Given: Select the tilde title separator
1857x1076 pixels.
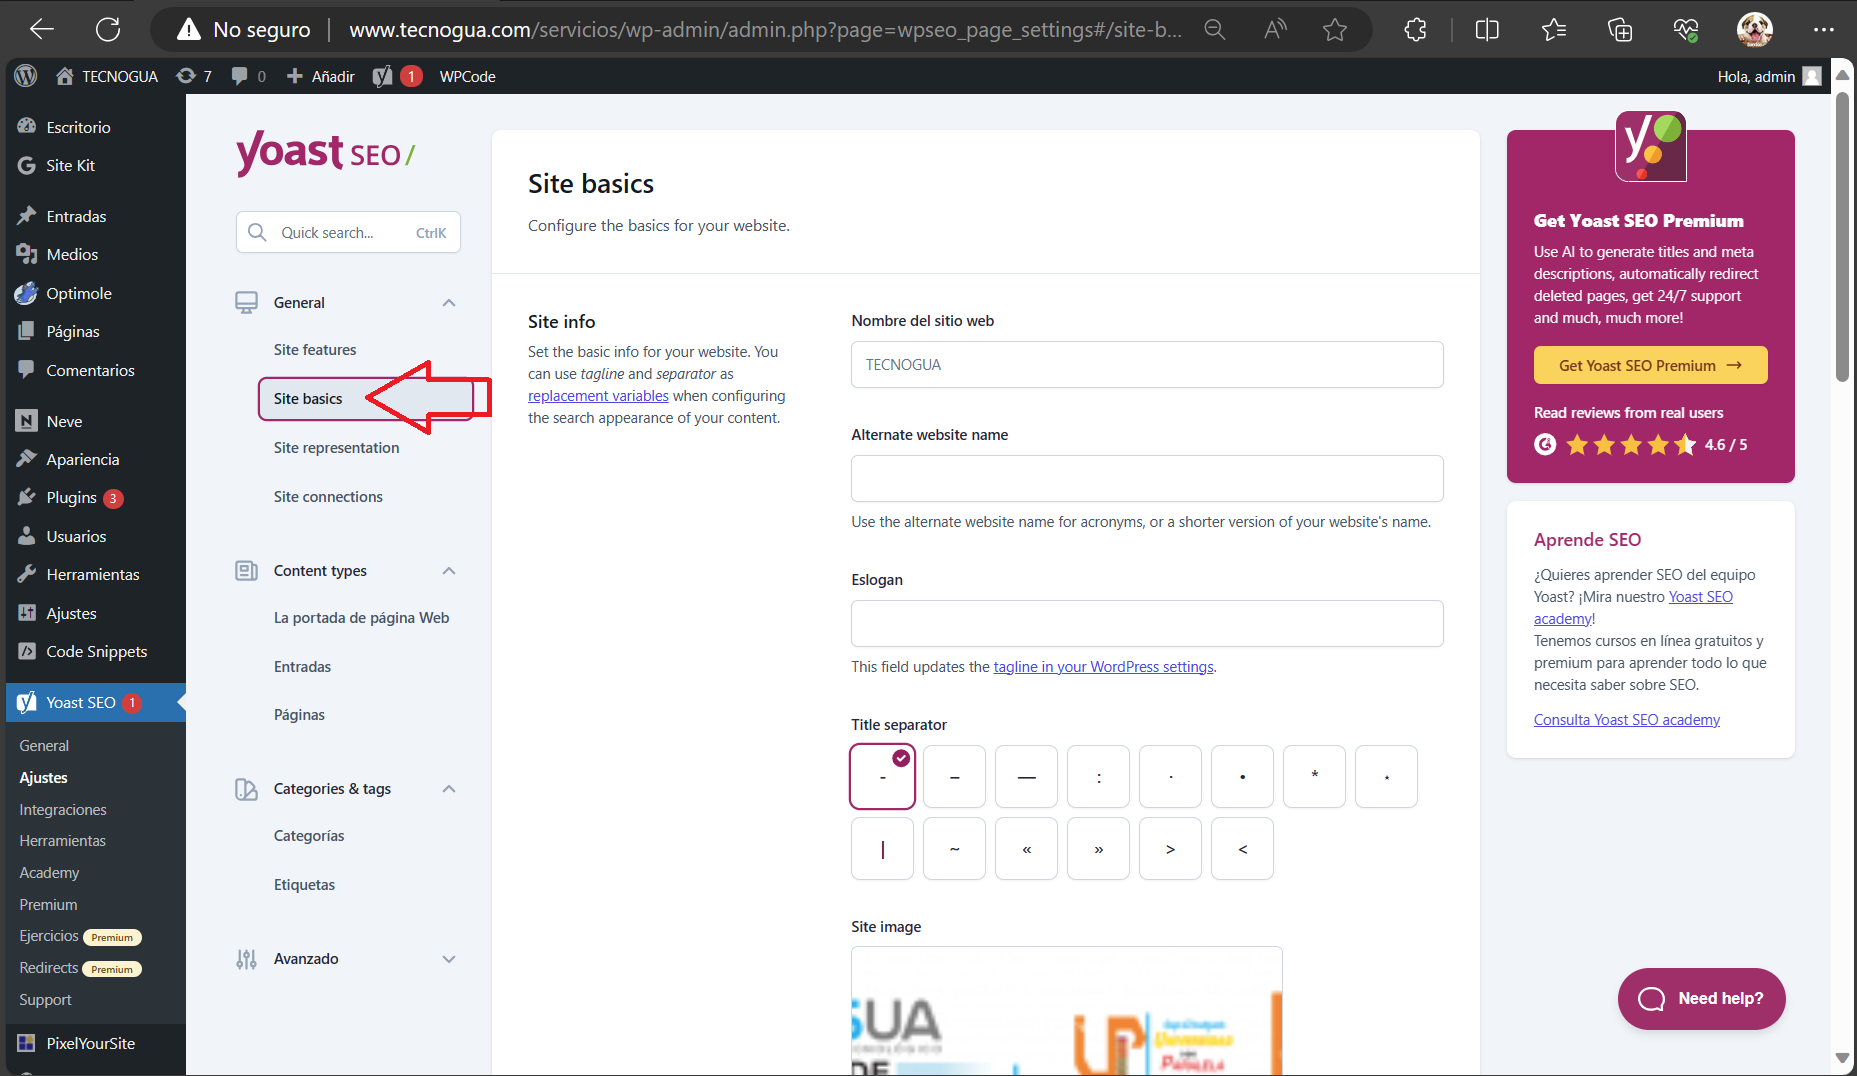Looking at the screenshot, I should click(x=954, y=849).
